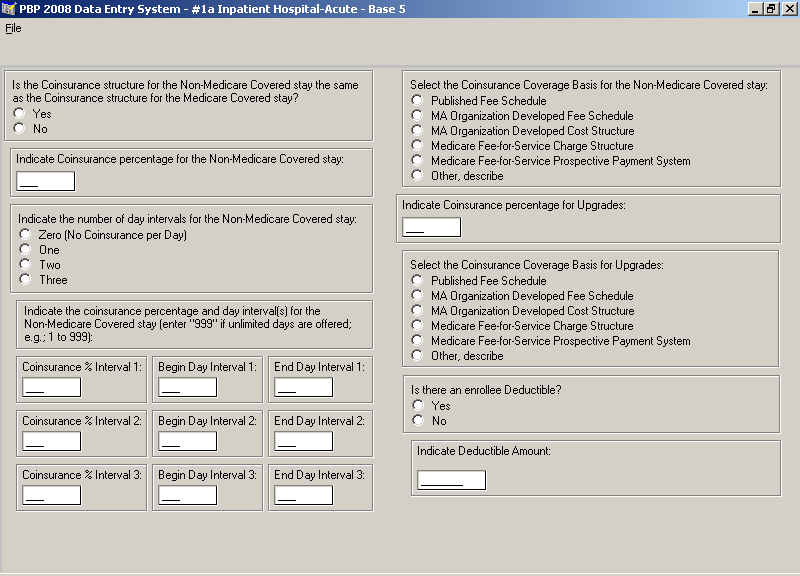This screenshot has width=800, height=576.
Task: Select Yes for same Coinsurance structure
Action: tap(19, 113)
